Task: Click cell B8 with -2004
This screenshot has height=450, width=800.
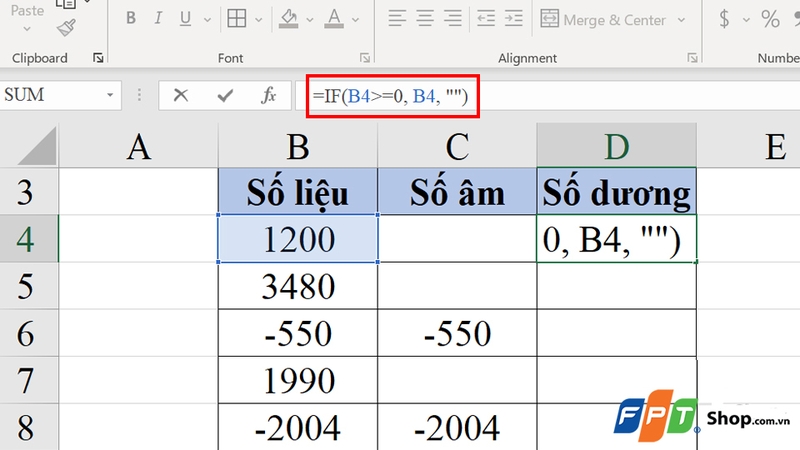Action: pos(298,427)
